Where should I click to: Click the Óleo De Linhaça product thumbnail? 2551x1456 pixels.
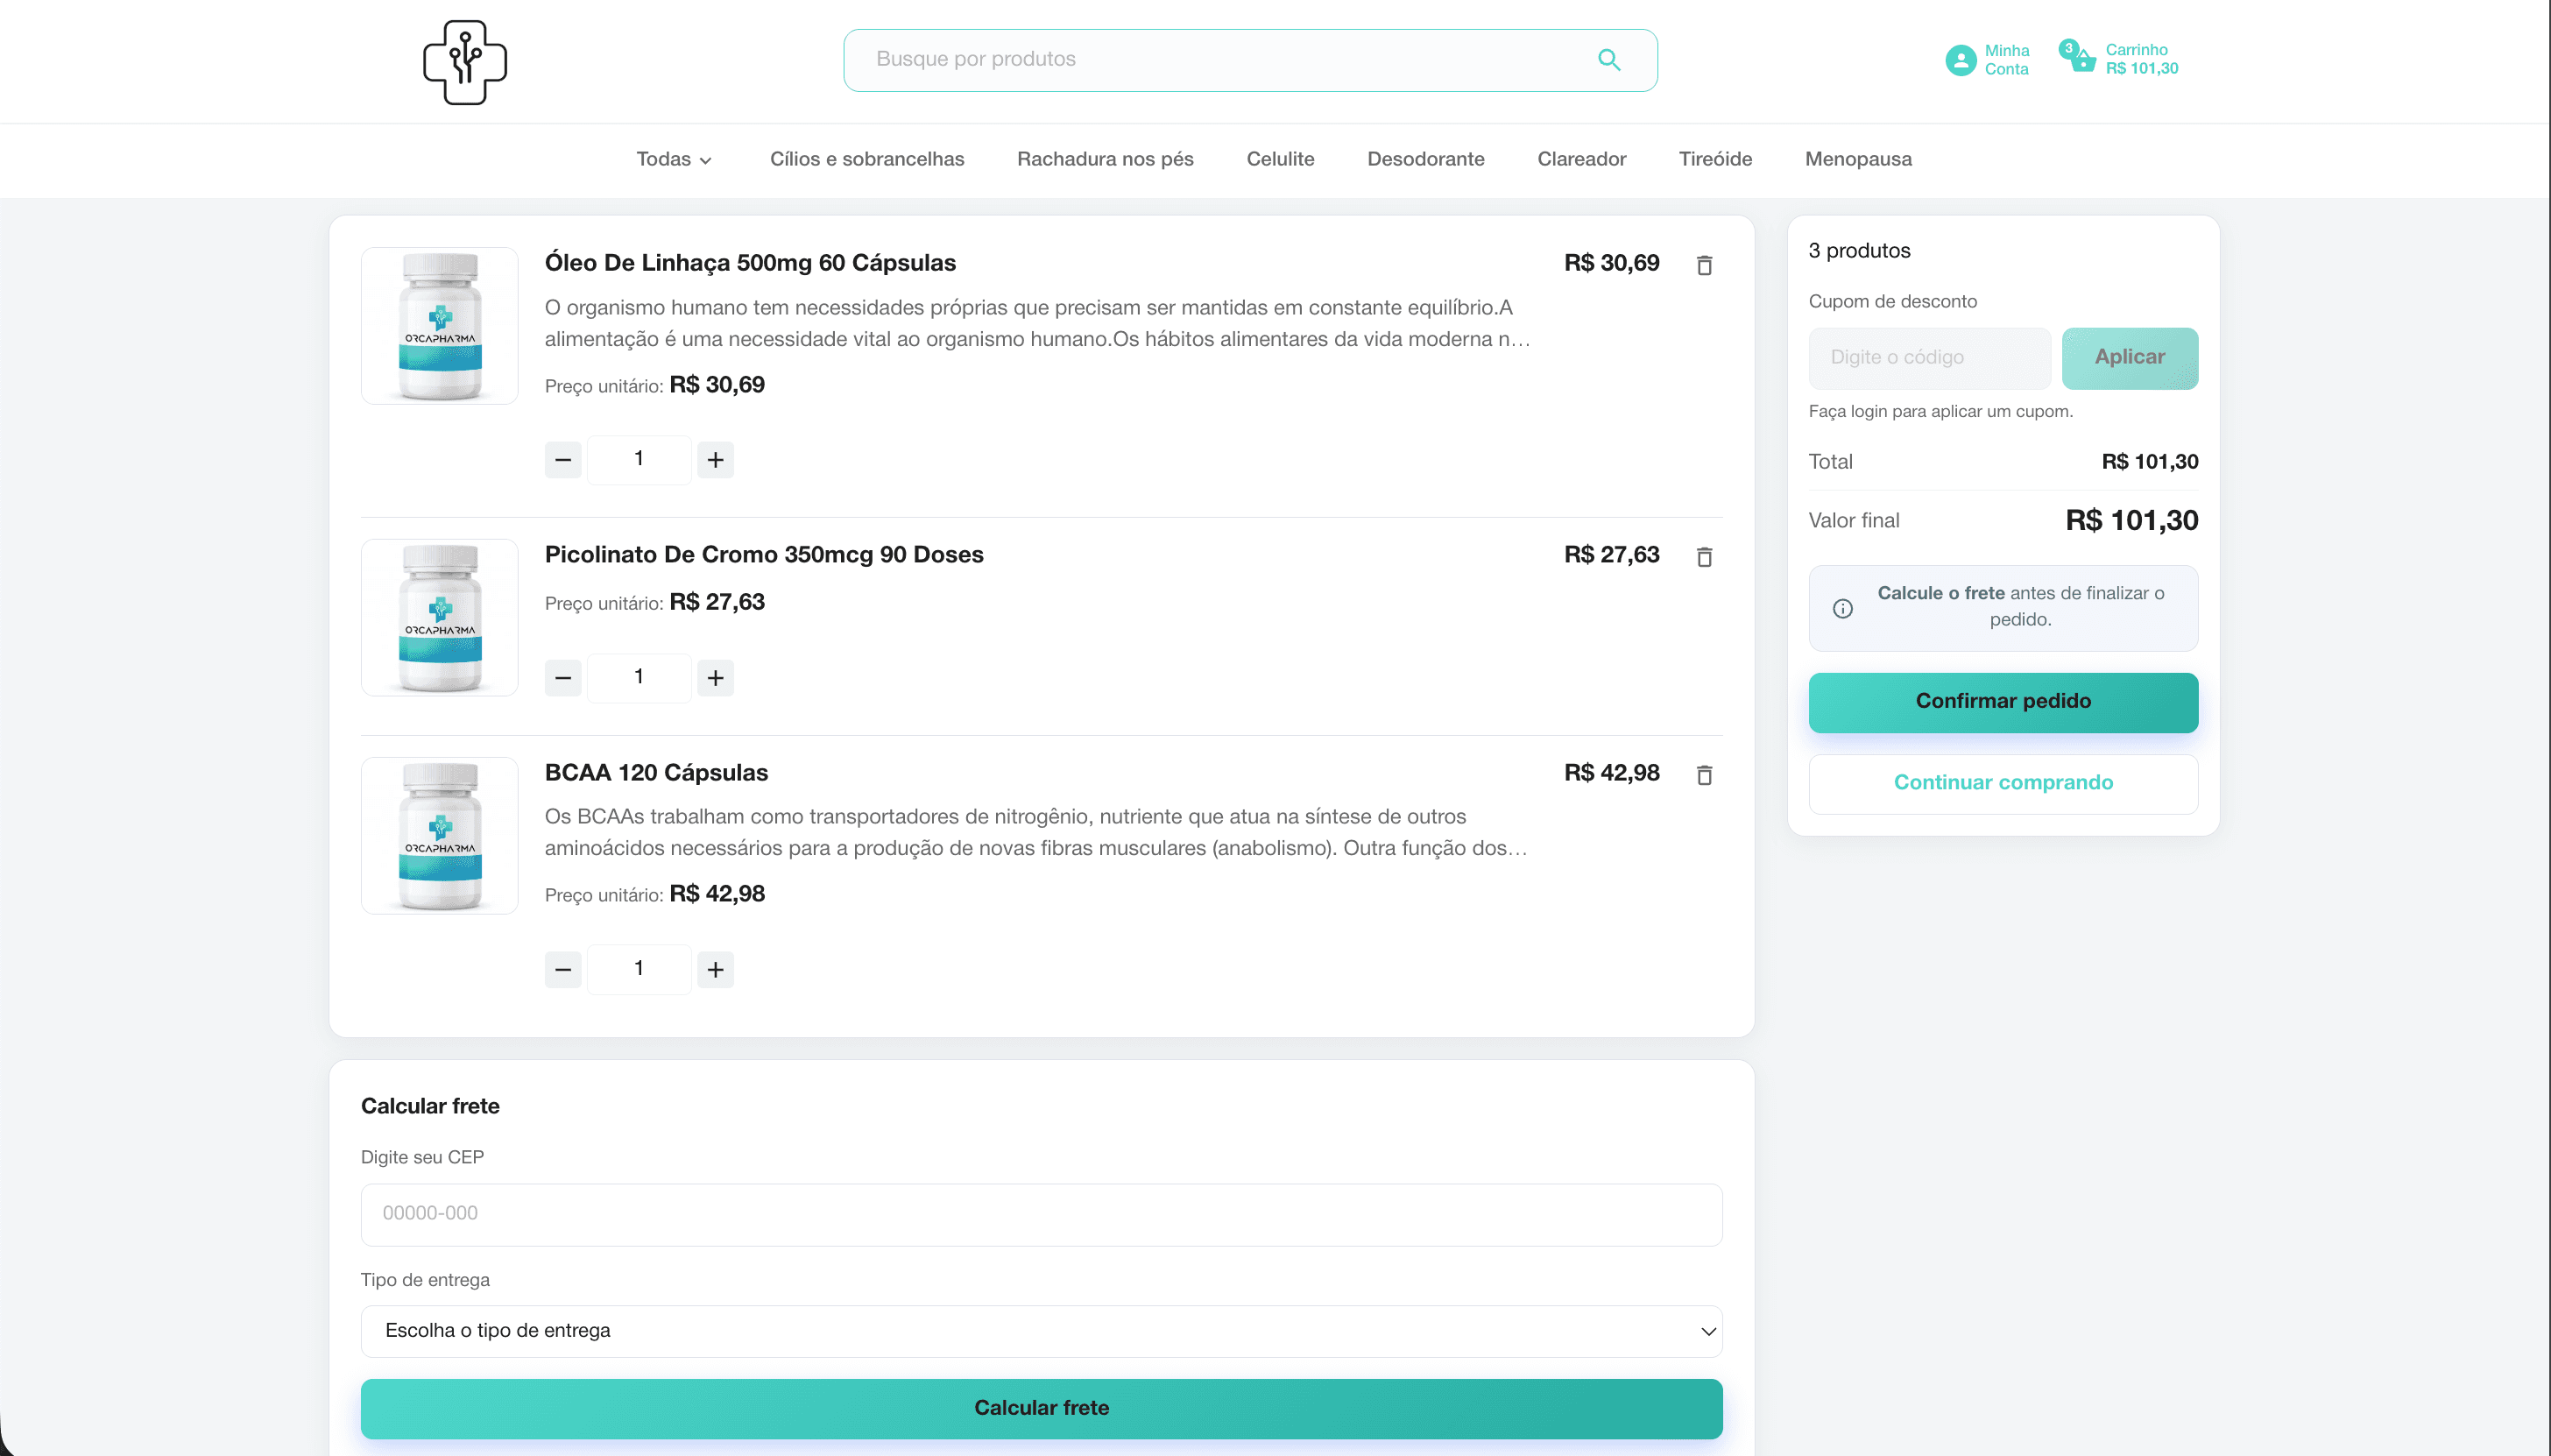click(440, 326)
